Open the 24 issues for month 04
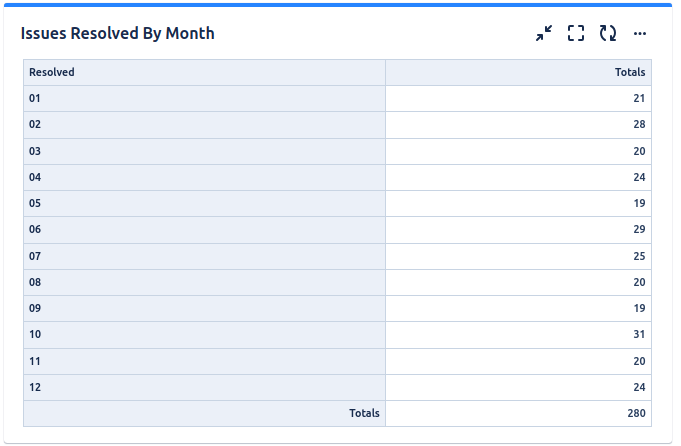 [639, 177]
